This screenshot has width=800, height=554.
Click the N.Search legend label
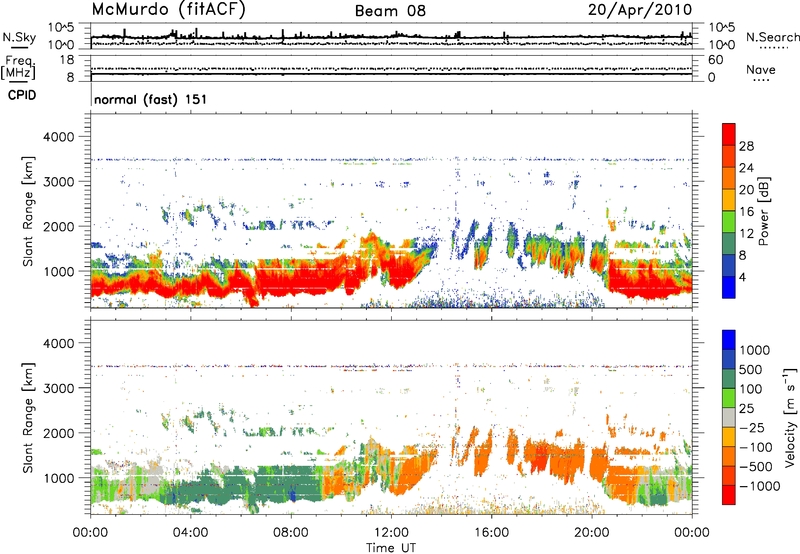pos(772,37)
